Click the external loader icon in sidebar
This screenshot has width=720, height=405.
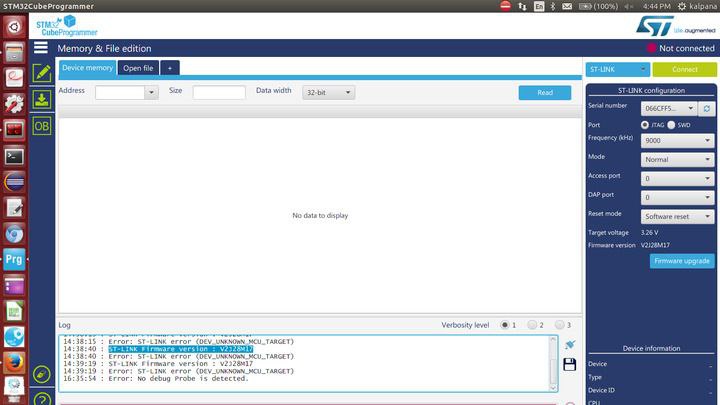41,374
